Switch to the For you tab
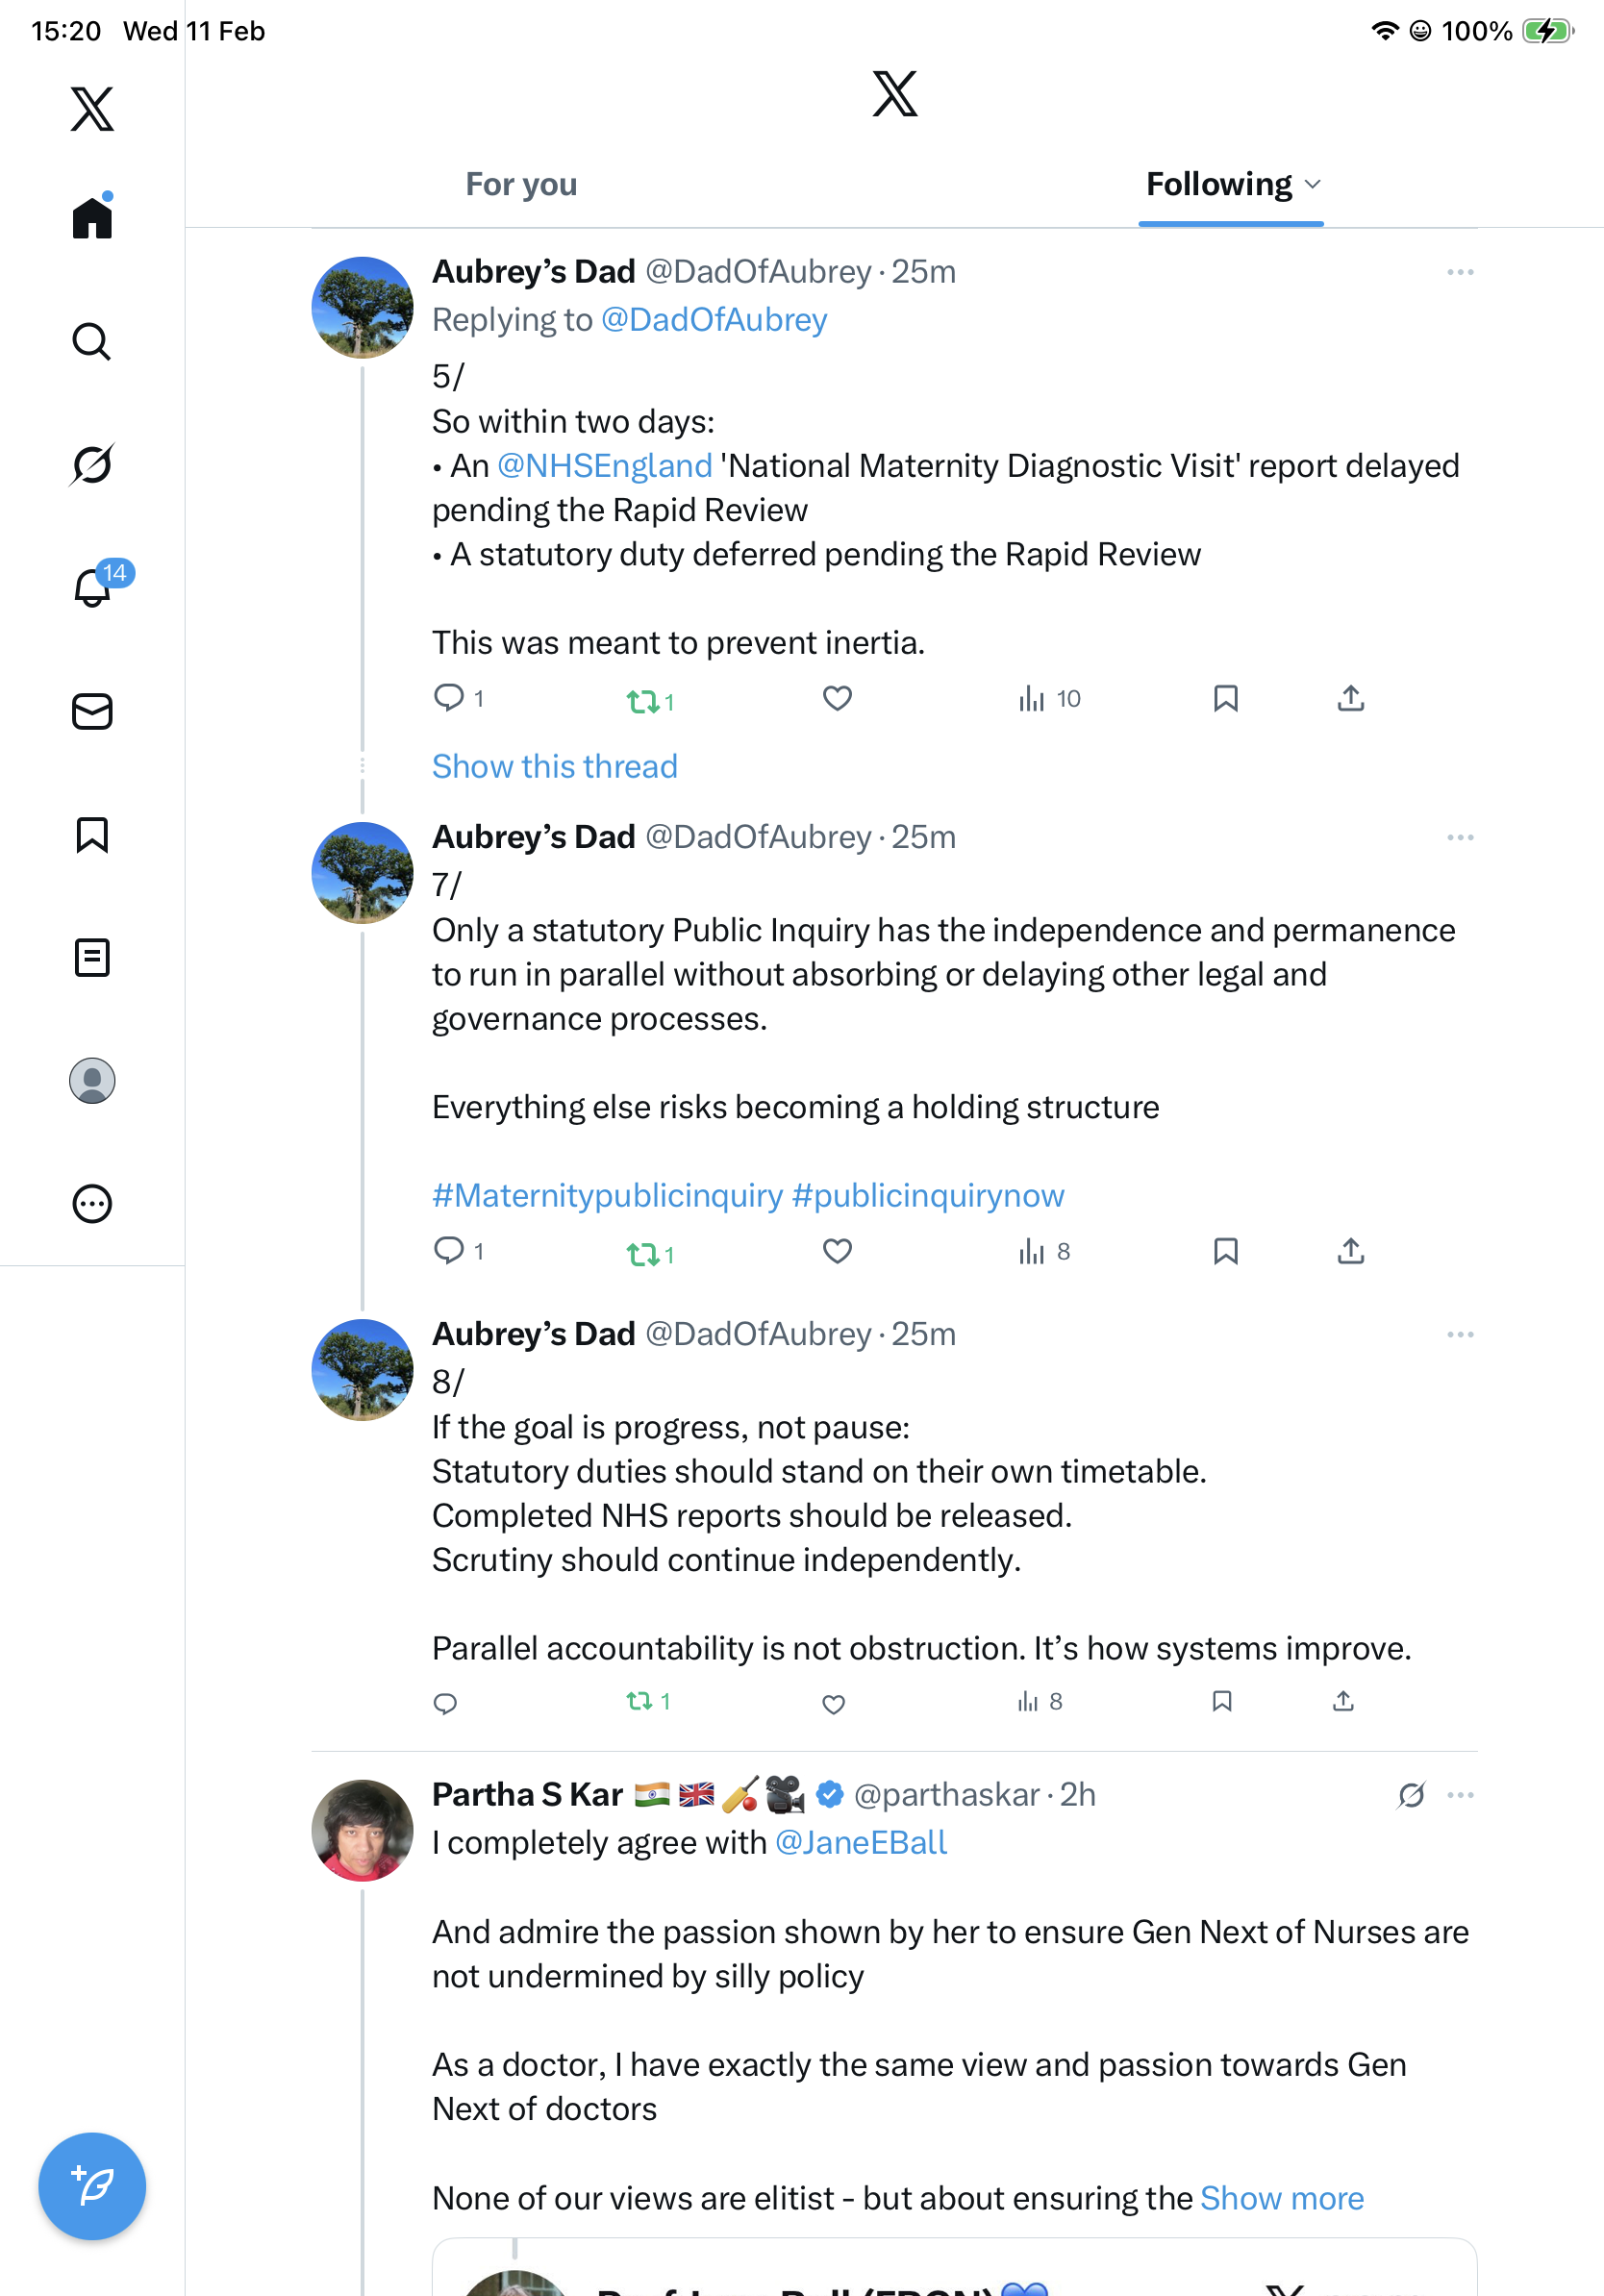Viewport: 1604px width, 2296px height. (521, 184)
